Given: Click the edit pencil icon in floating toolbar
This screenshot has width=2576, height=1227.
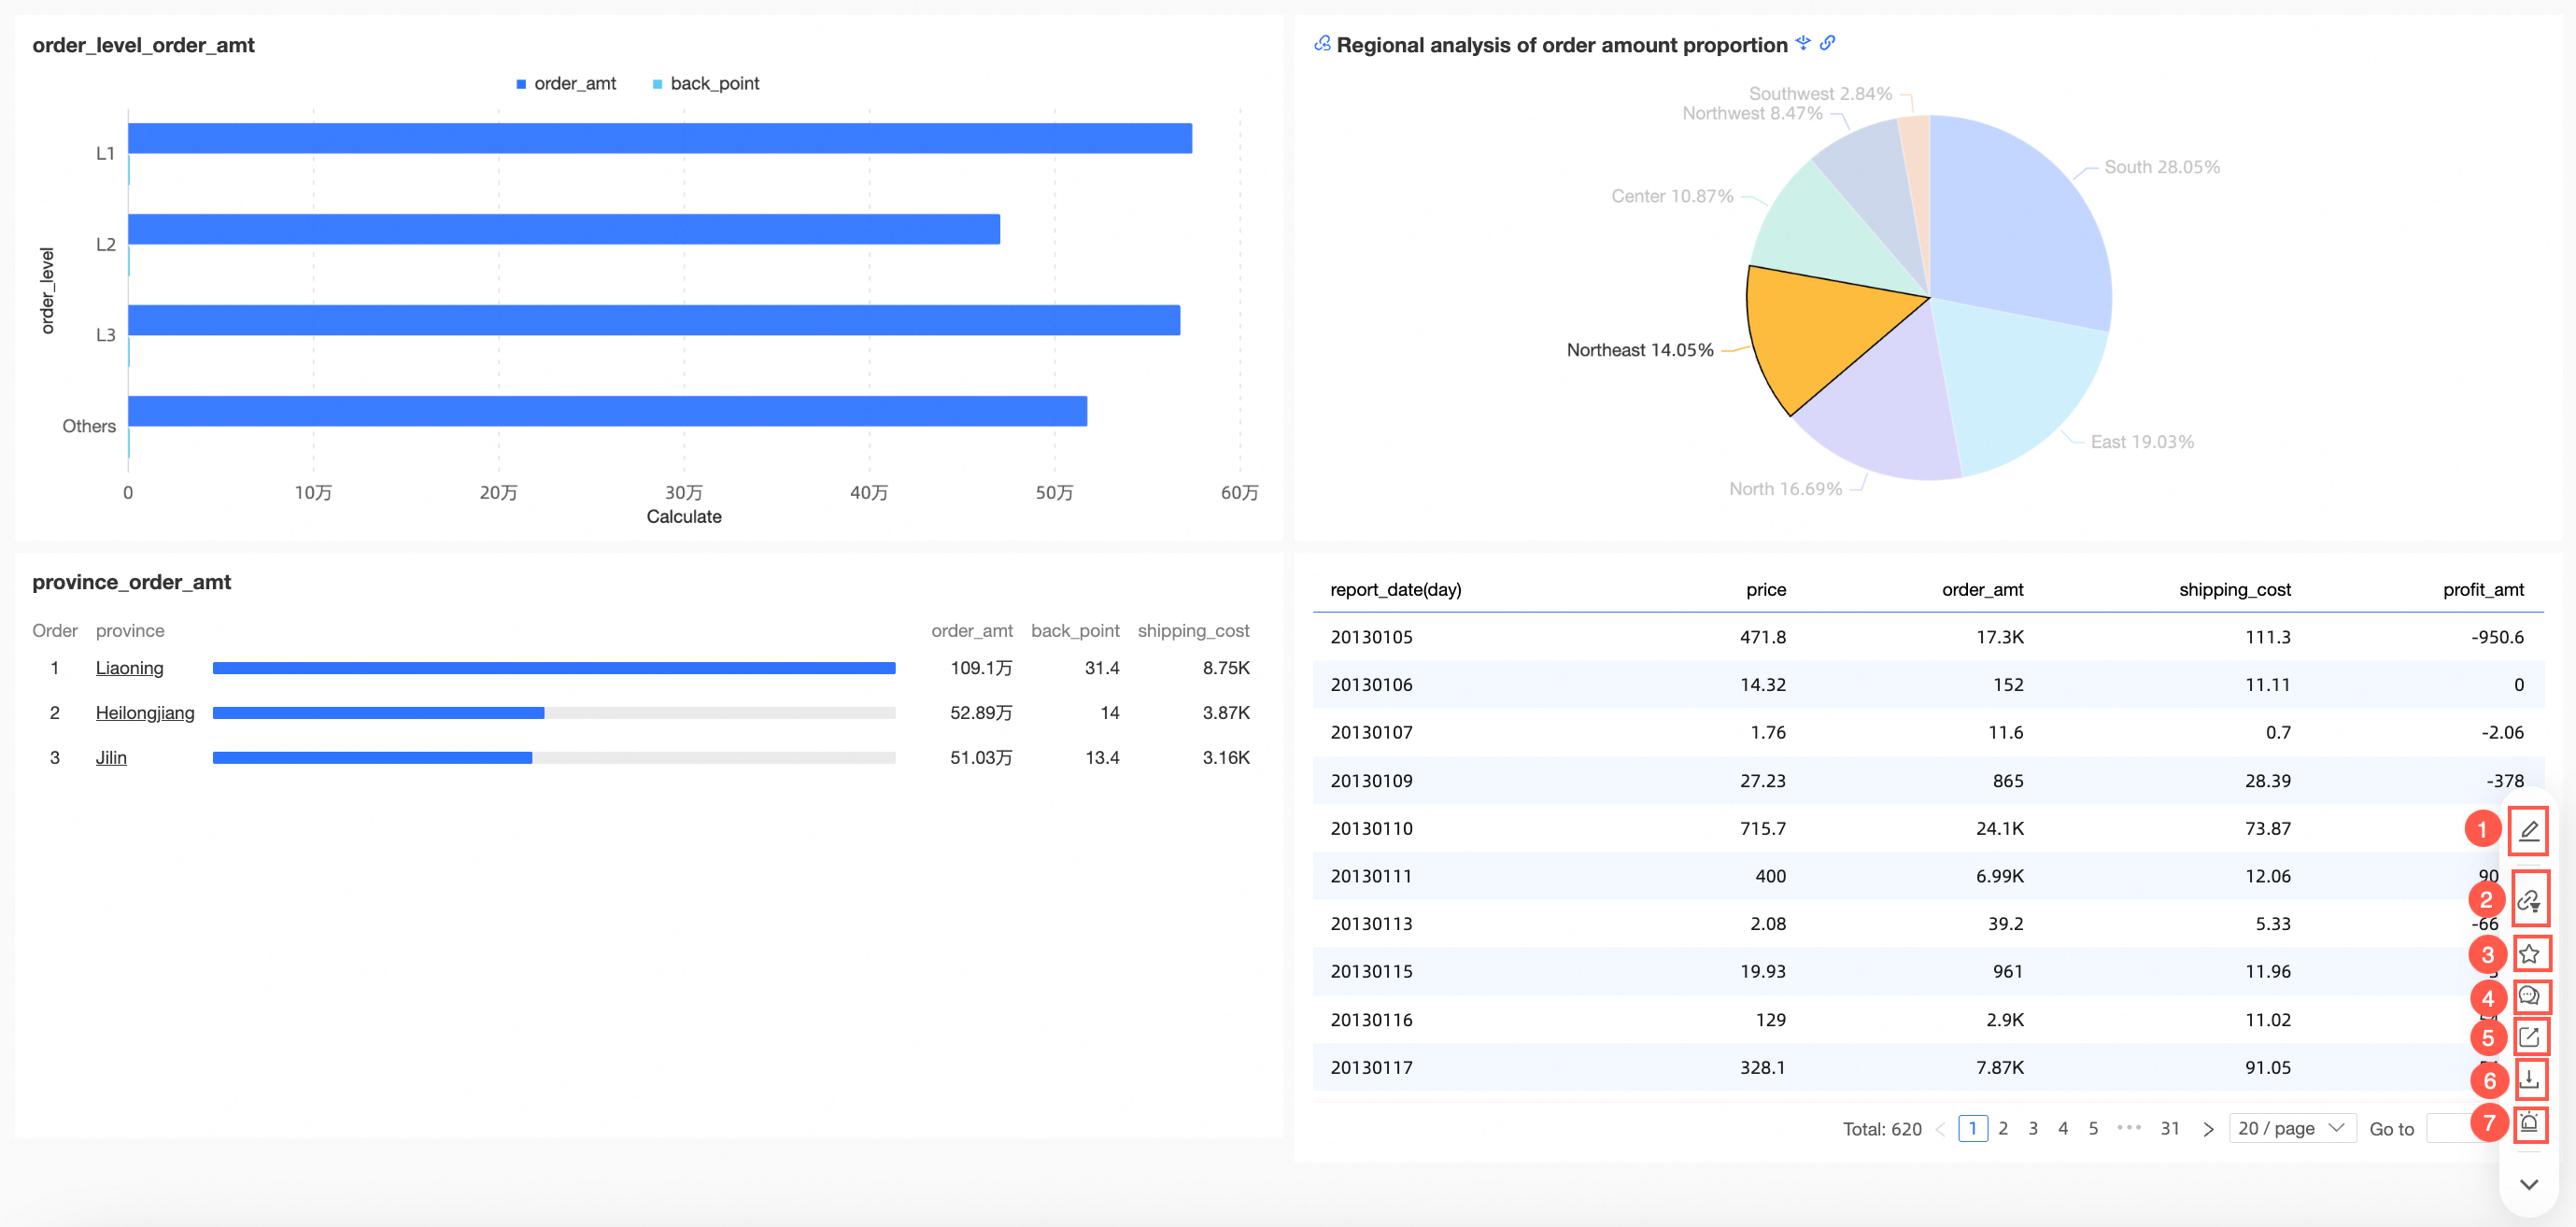Looking at the screenshot, I should tap(2528, 830).
